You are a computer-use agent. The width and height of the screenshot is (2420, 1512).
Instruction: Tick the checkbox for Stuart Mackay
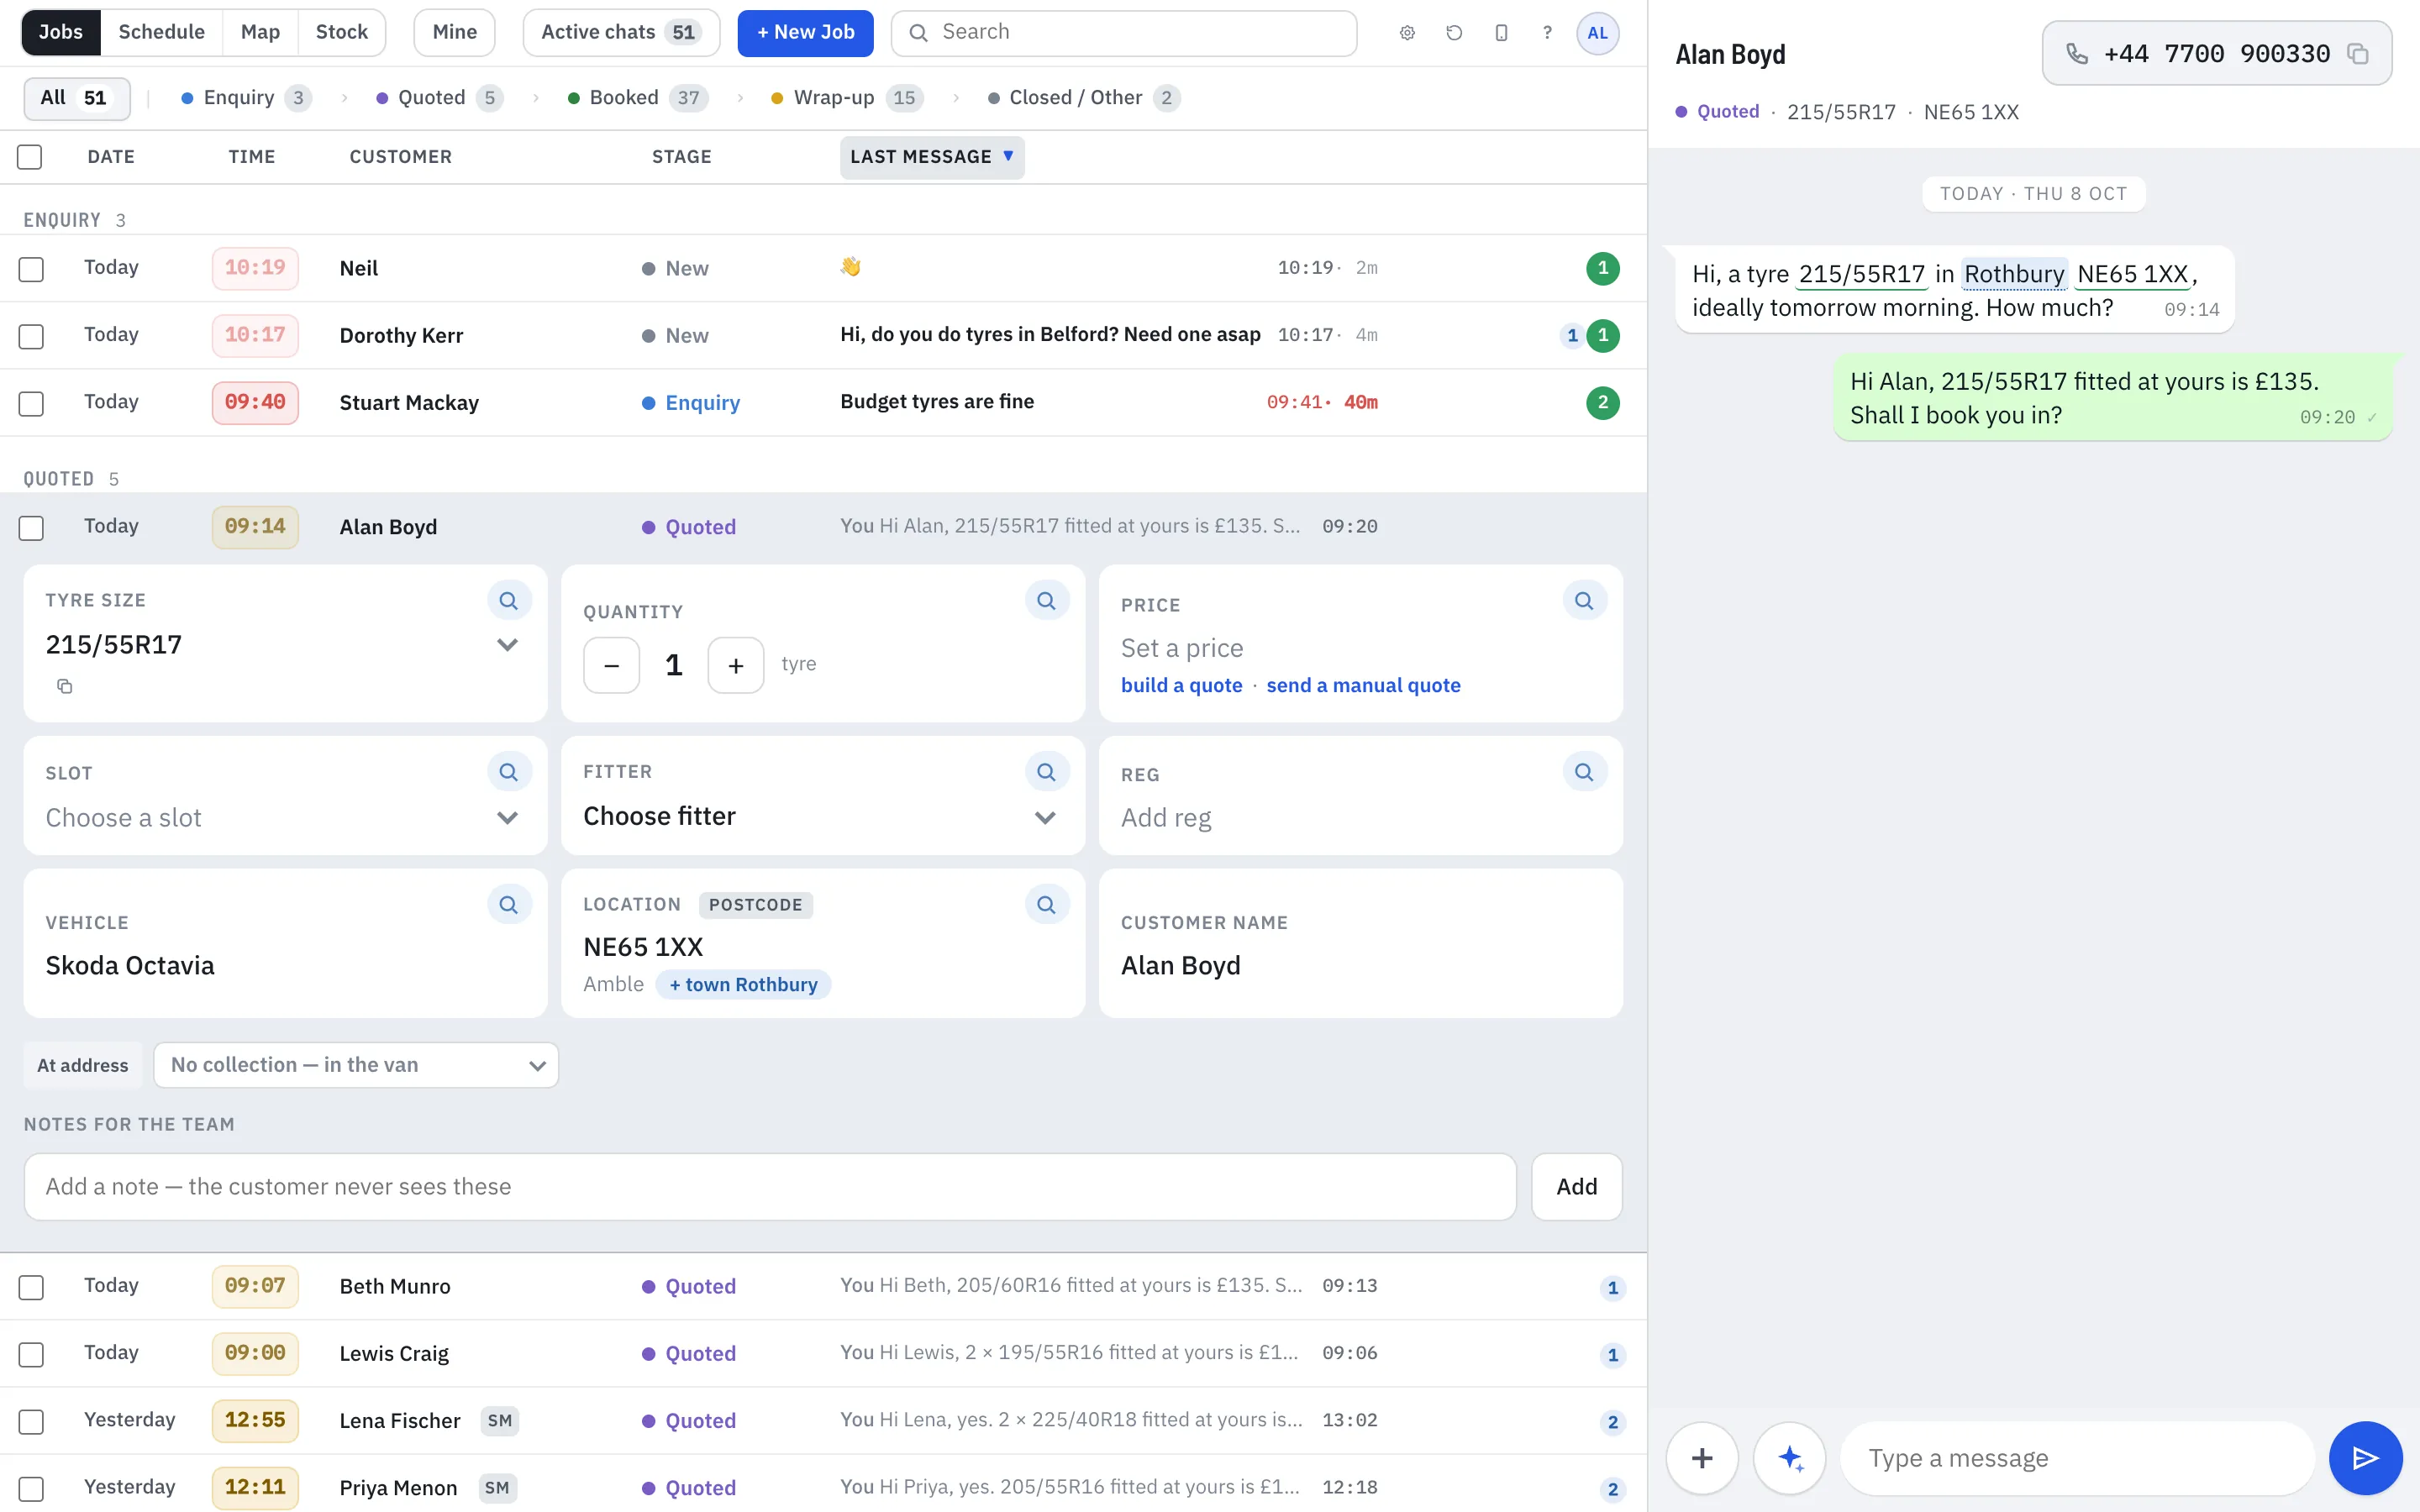point(31,403)
